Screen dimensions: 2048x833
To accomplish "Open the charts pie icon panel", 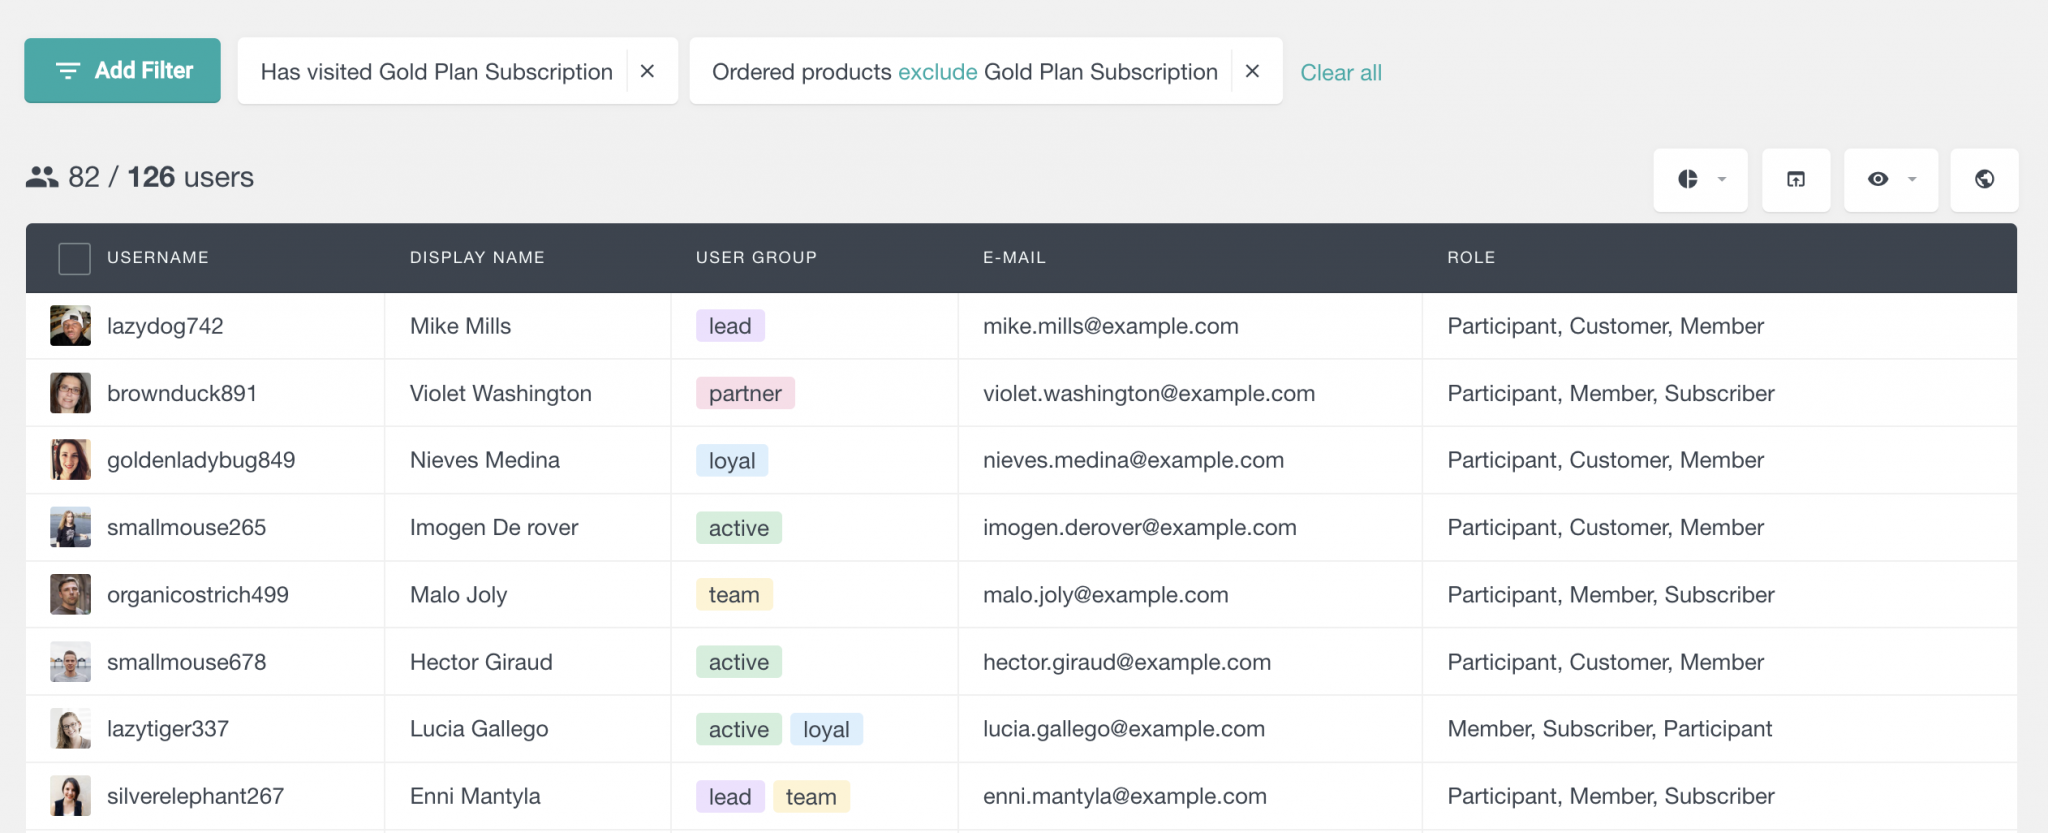I will click(x=1688, y=180).
